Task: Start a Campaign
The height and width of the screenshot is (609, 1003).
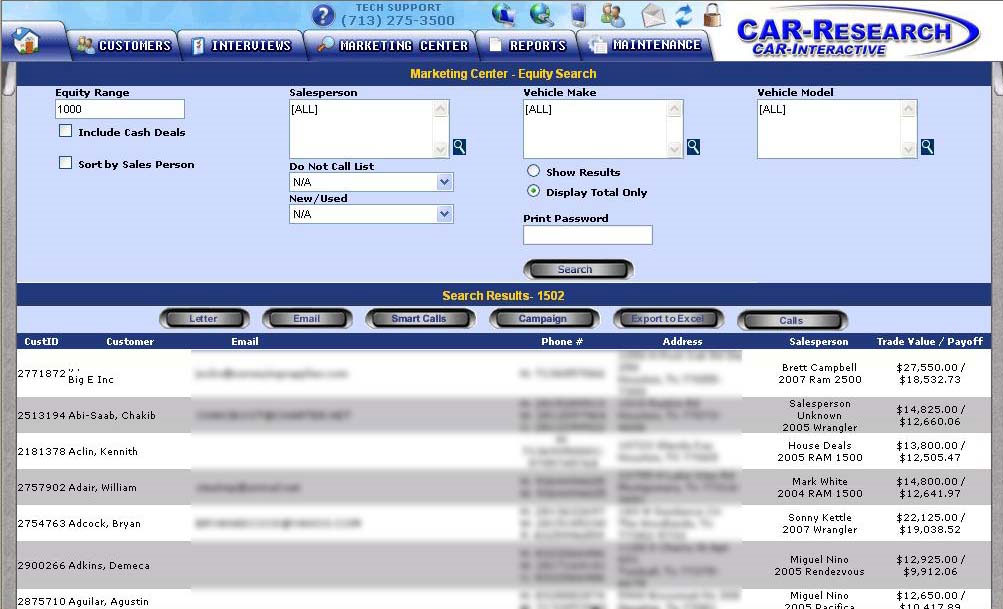Action: pyautogui.click(x=544, y=319)
